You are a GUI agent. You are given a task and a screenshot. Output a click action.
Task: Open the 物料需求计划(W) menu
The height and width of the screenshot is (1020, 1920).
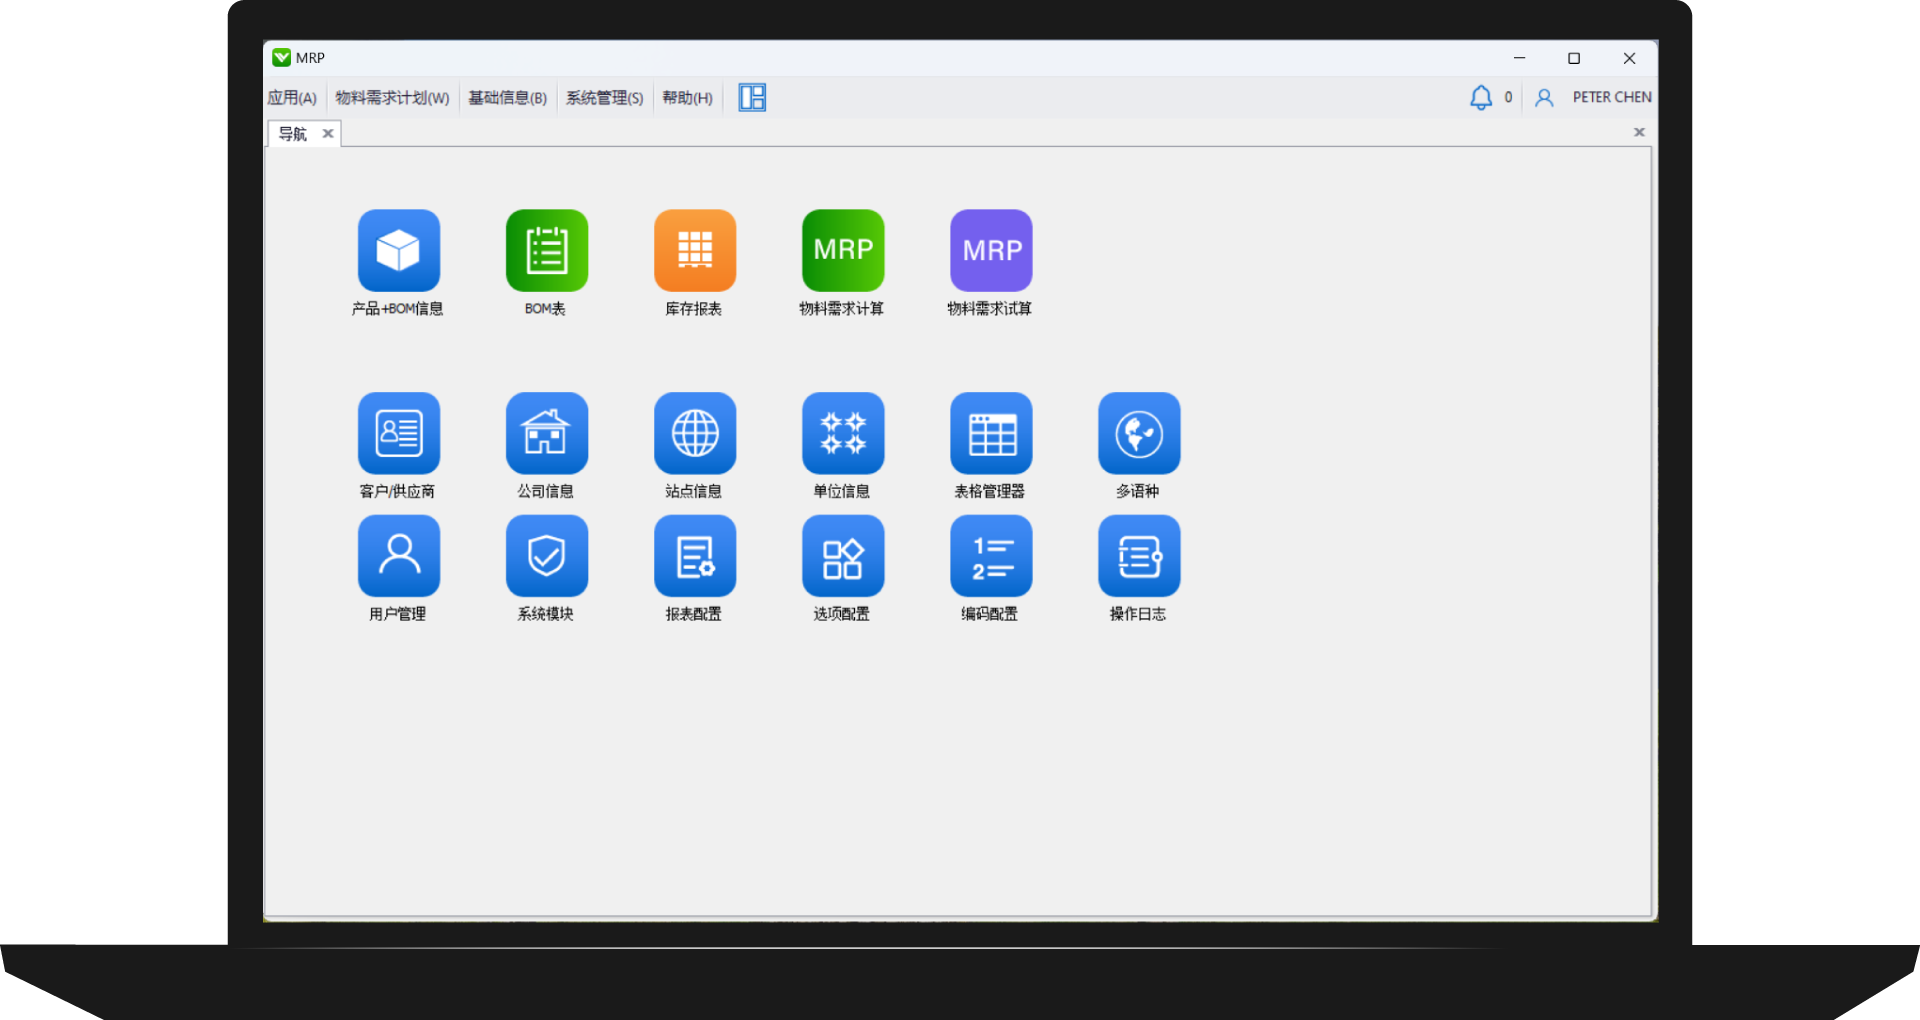pyautogui.click(x=393, y=97)
